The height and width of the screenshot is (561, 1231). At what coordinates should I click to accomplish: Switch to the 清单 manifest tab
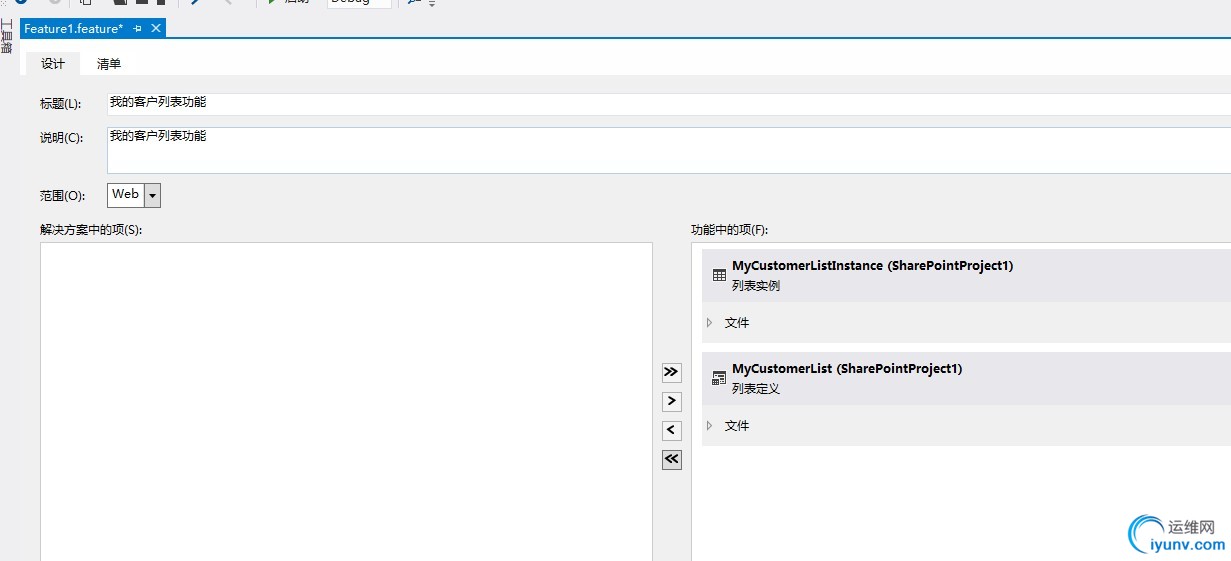(109, 64)
